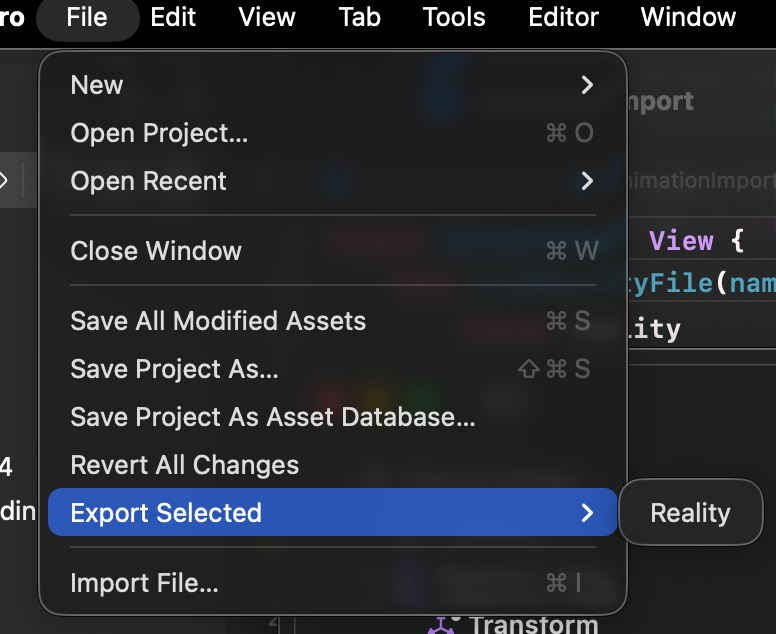Open the Tools menu
Screen dimensions: 776x634
(x=454, y=17)
